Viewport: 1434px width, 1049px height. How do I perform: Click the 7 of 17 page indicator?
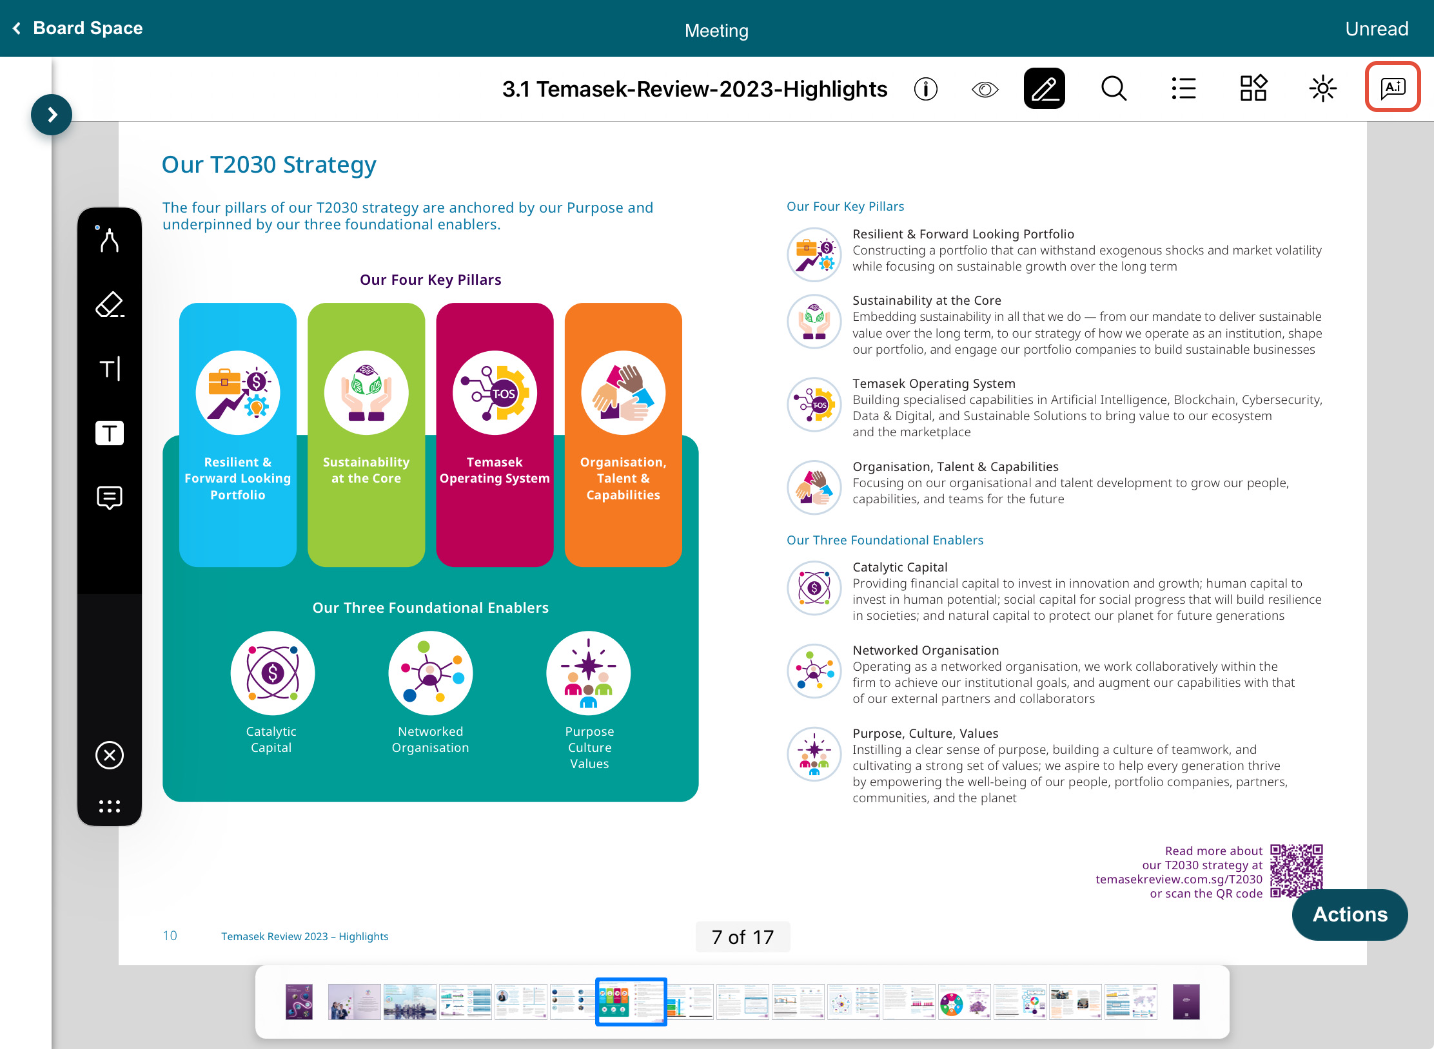coord(743,937)
